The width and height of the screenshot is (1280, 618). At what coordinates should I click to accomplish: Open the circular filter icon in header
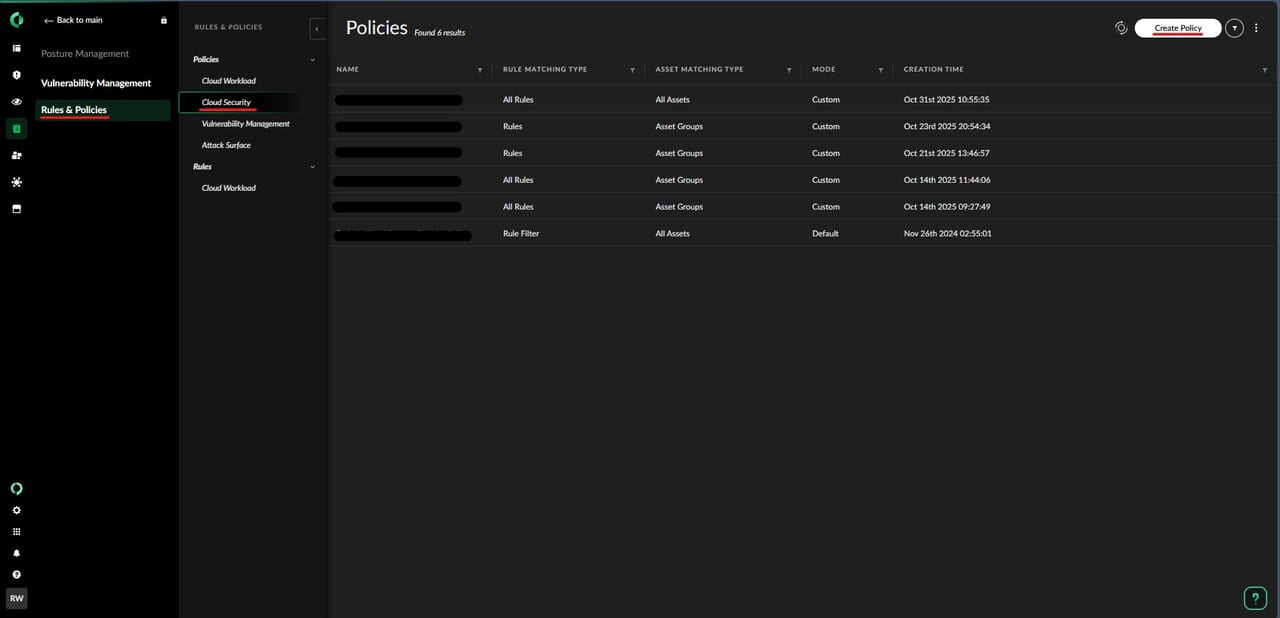1234,28
